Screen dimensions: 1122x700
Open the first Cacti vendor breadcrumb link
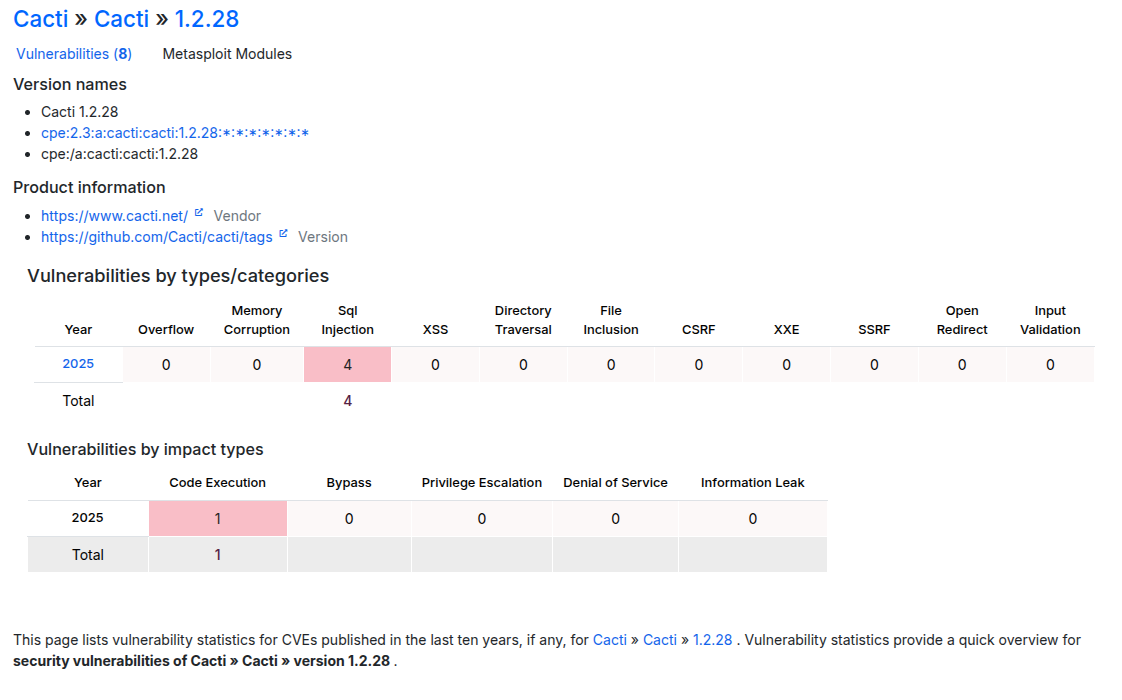41,19
